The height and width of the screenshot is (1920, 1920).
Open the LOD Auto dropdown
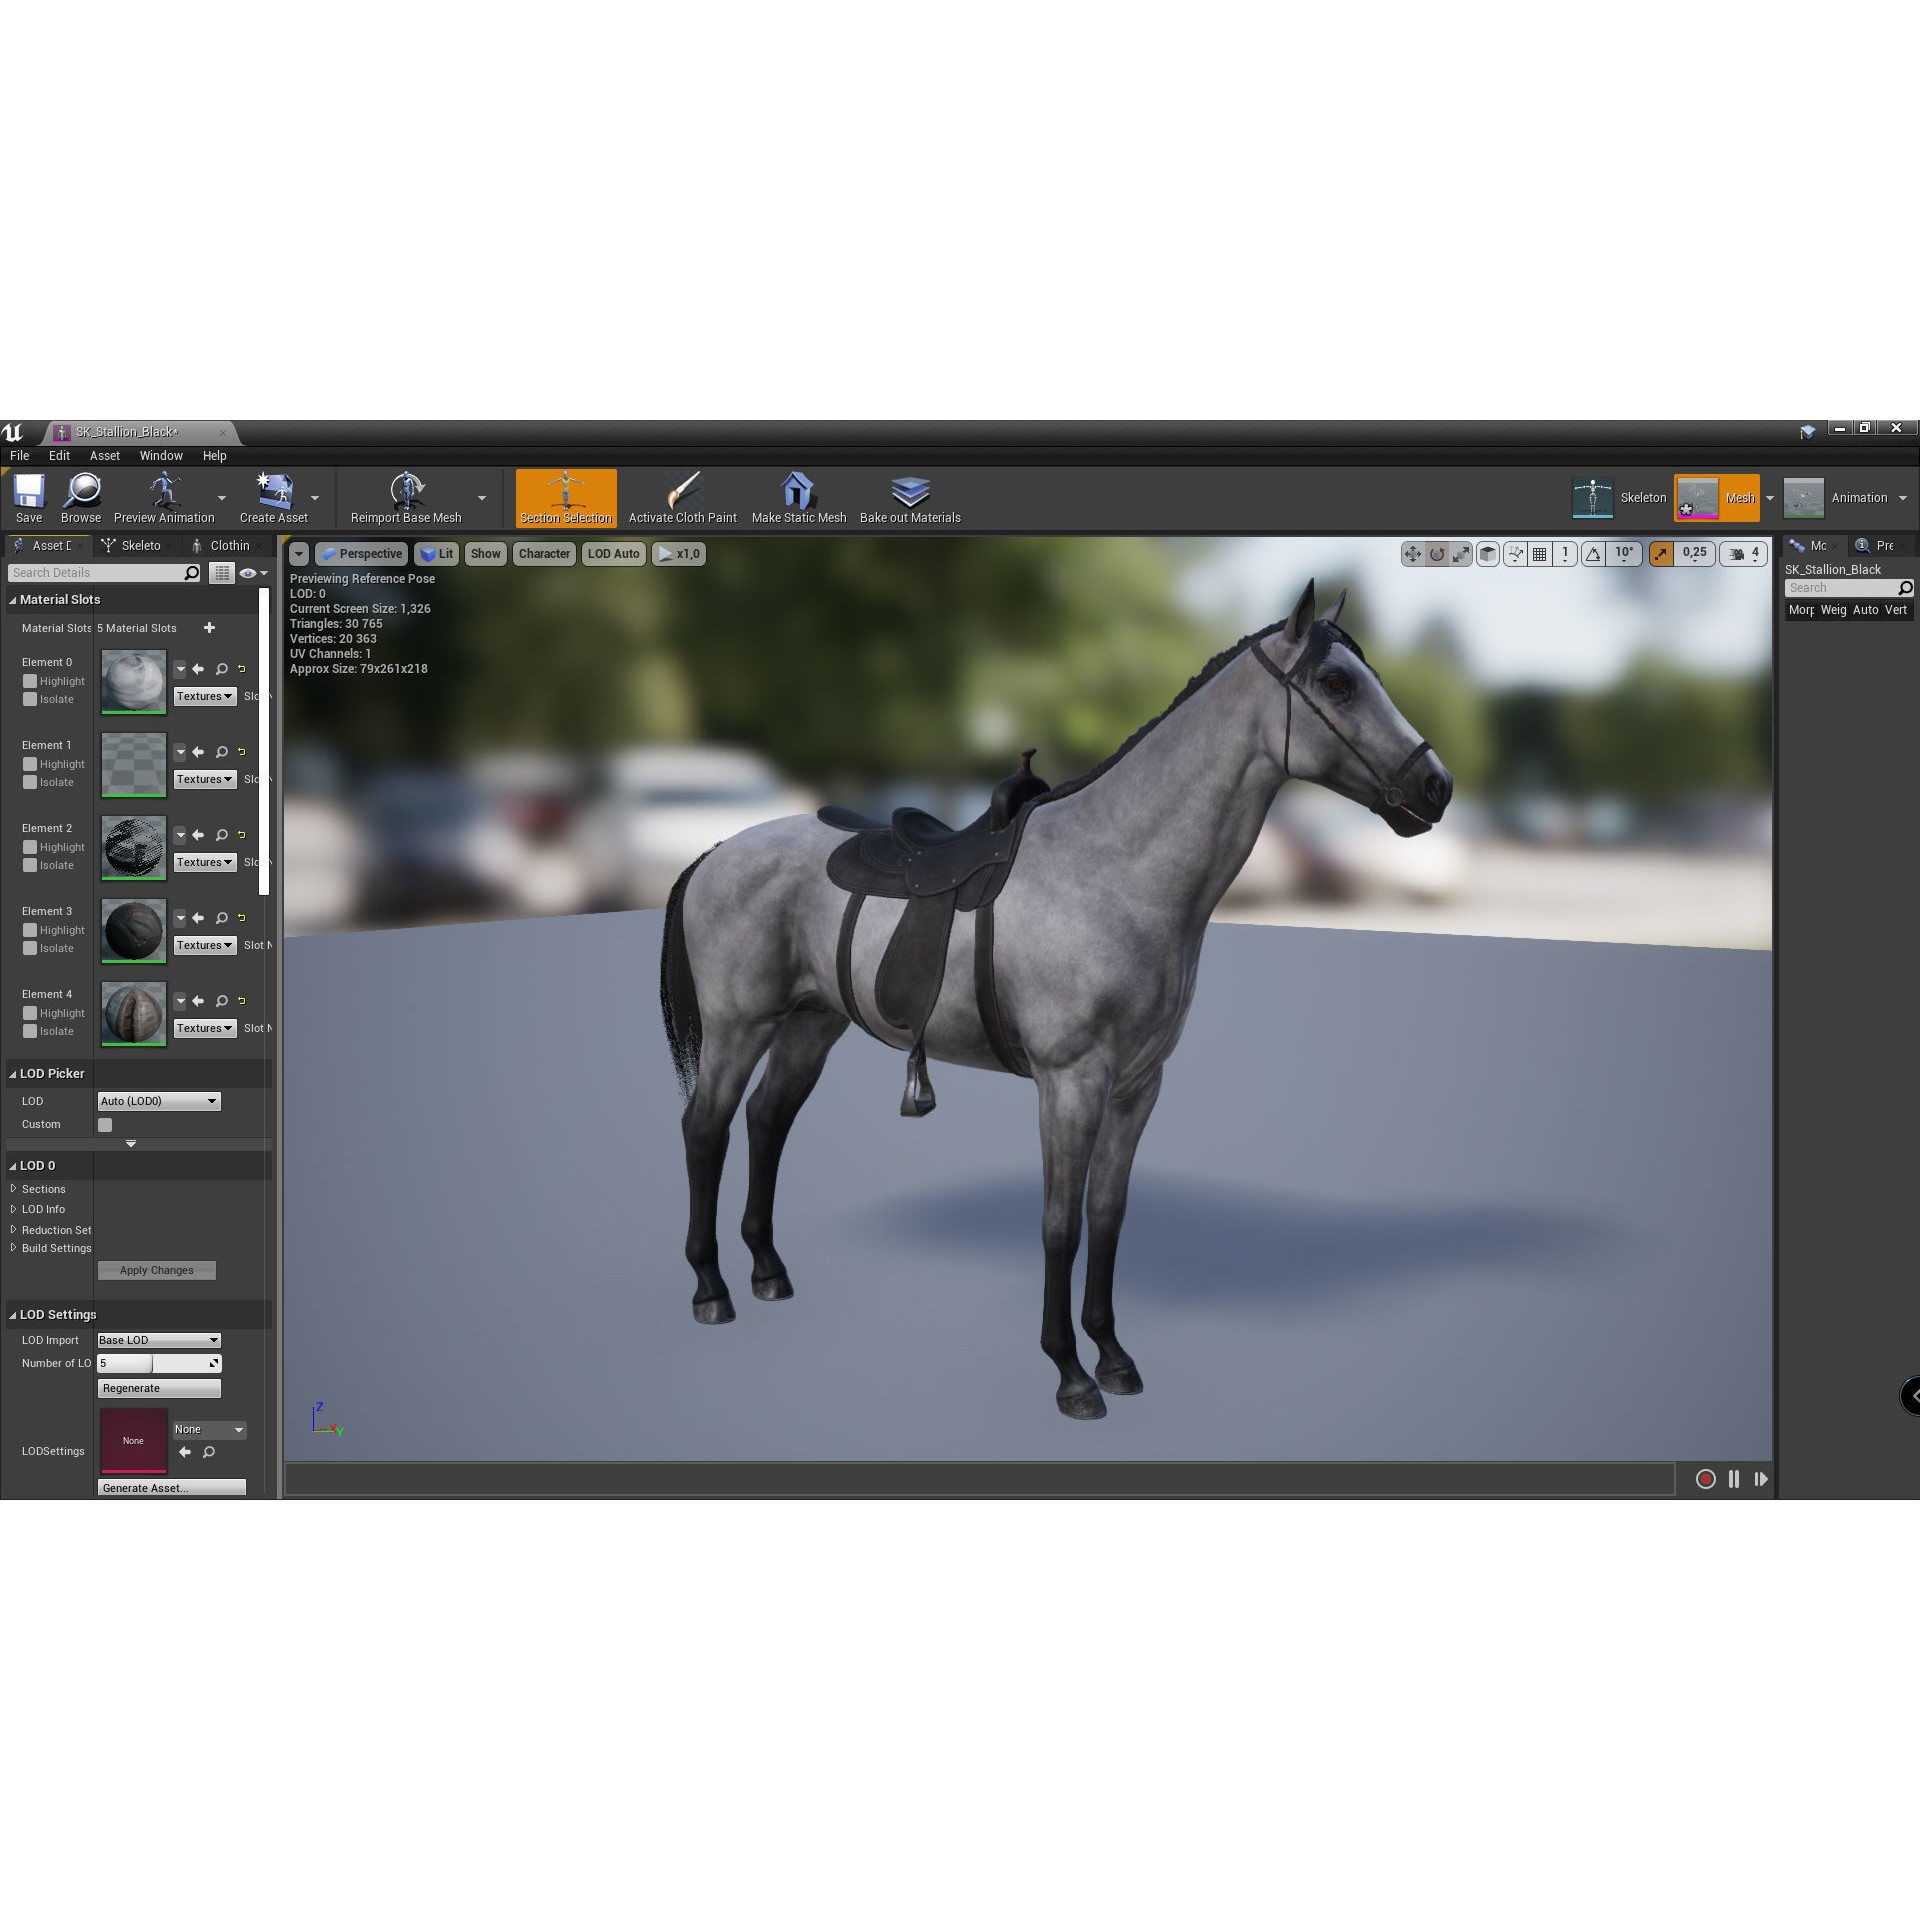(613, 553)
